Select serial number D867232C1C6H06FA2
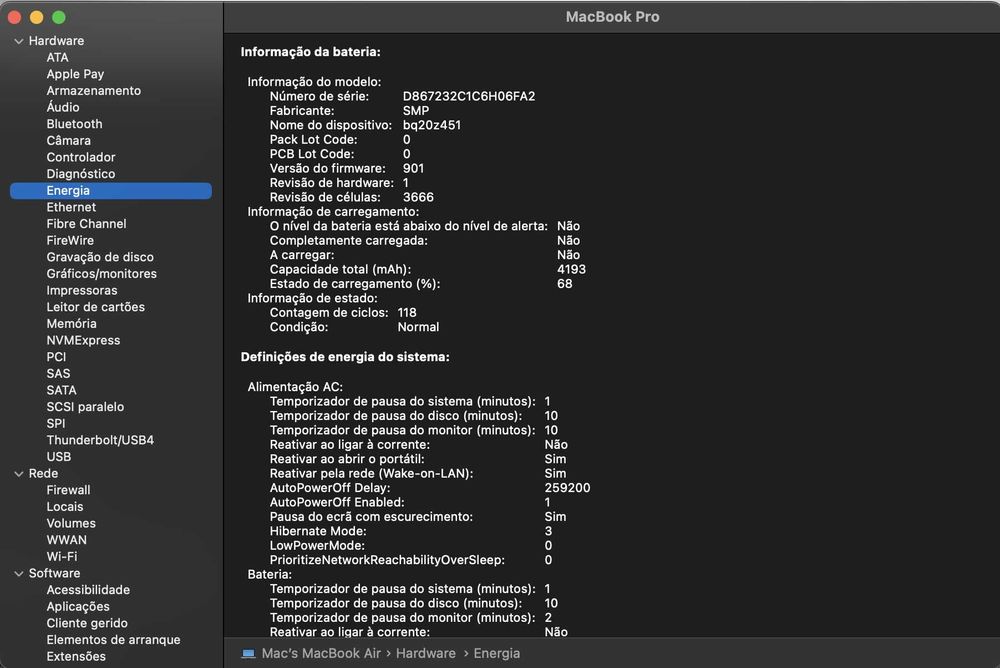The image size is (1000, 668). 469,96
